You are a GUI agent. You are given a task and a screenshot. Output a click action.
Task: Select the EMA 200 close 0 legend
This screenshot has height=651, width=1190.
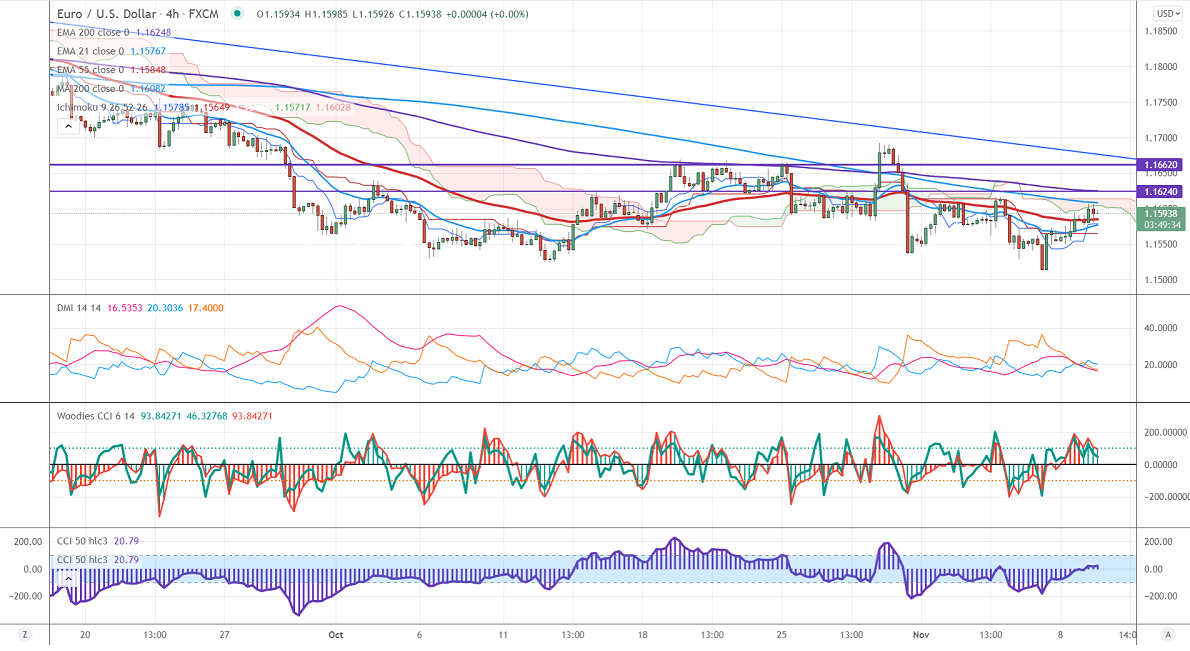[x=93, y=33]
